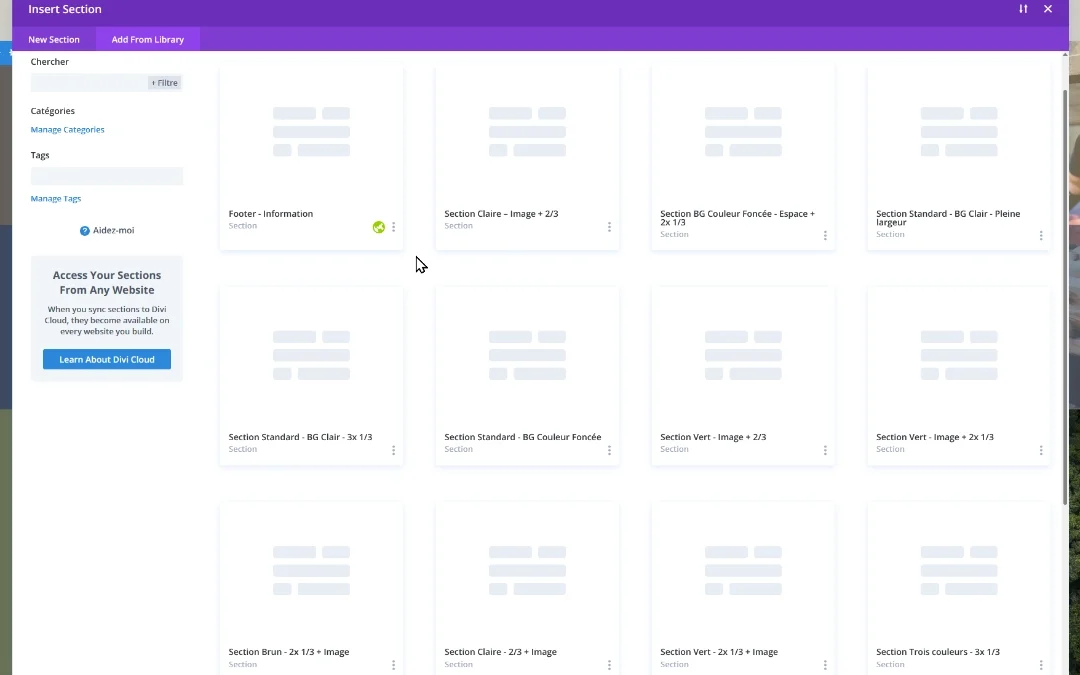Open options for Section Vert - Image + 2/3
Screen dimensions: 1080x675
(825, 450)
